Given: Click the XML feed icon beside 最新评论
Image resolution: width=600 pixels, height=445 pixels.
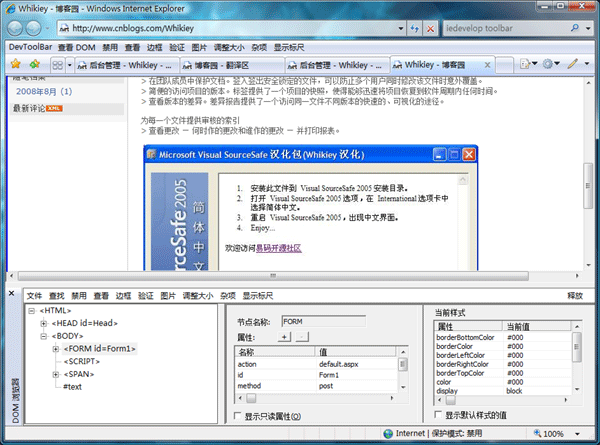Looking at the screenshot, I should (x=54, y=109).
